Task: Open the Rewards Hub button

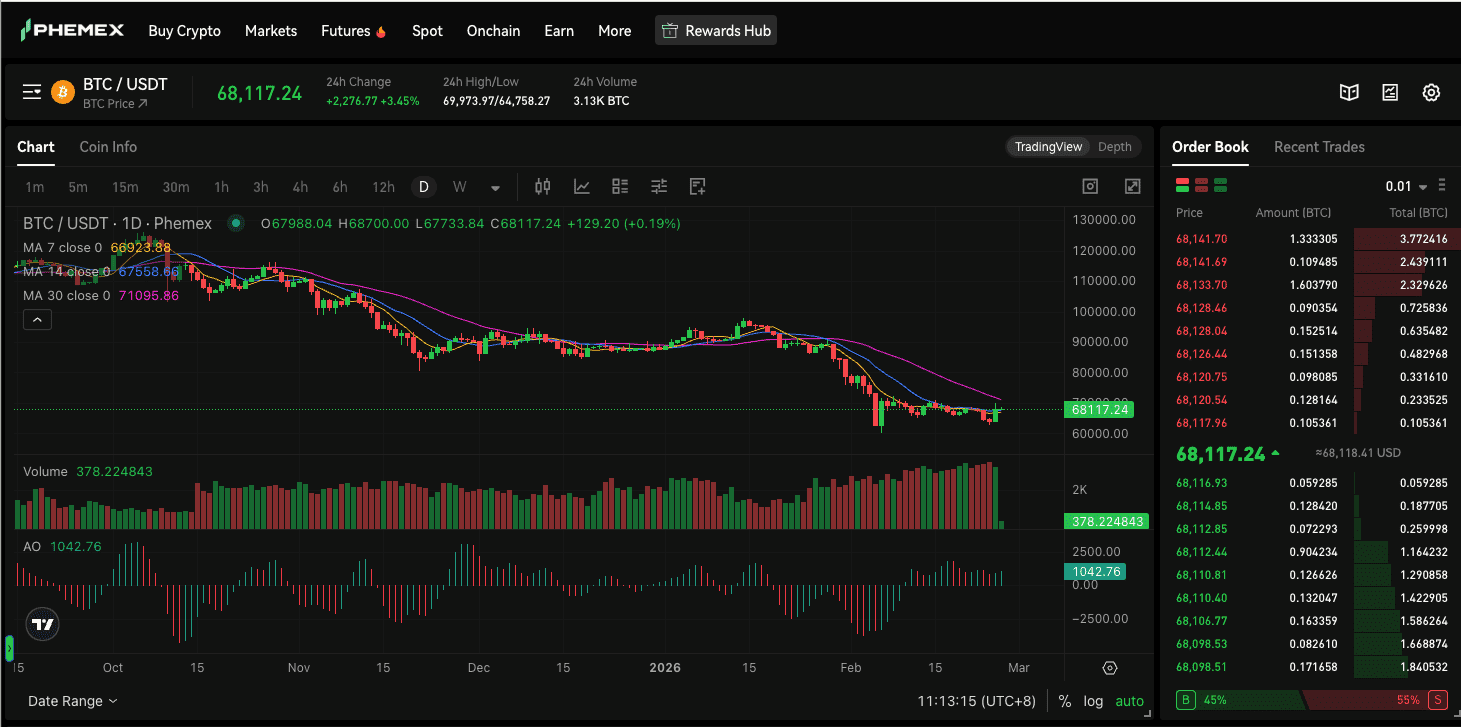Action: click(x=716, y=31)
